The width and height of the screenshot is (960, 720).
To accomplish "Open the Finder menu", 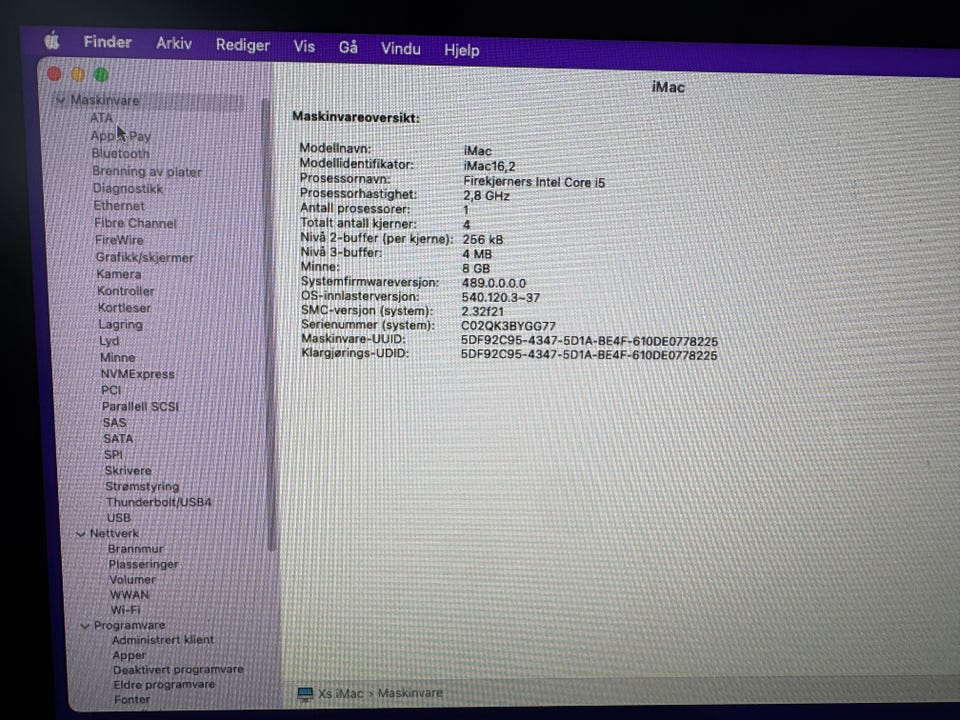I will tap(108, 42).
